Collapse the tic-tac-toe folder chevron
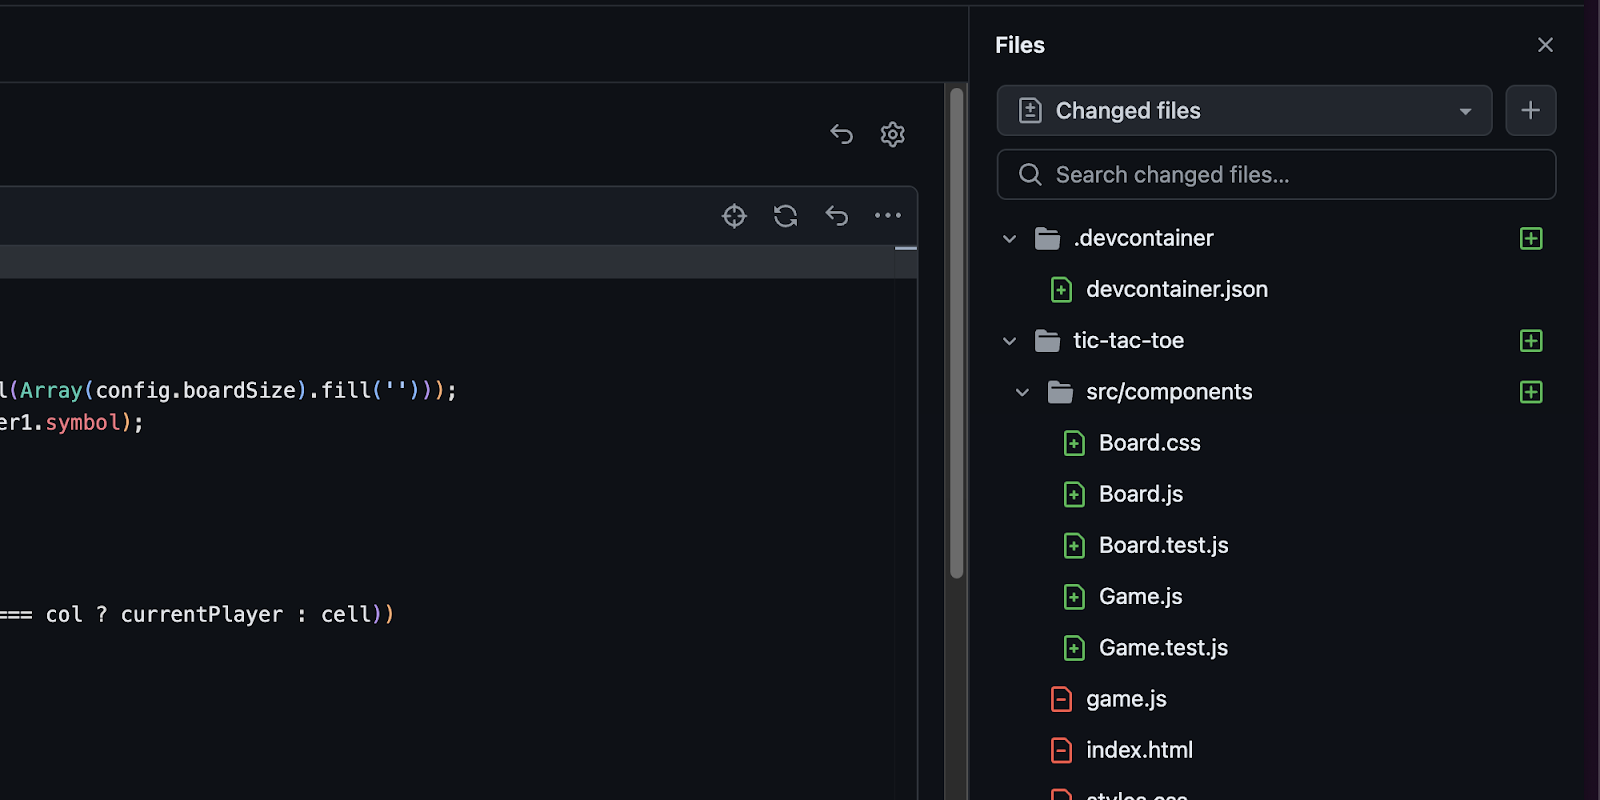Viewport: 1600px width, 800px height. pyautogui.click(x=1009, y=341)
